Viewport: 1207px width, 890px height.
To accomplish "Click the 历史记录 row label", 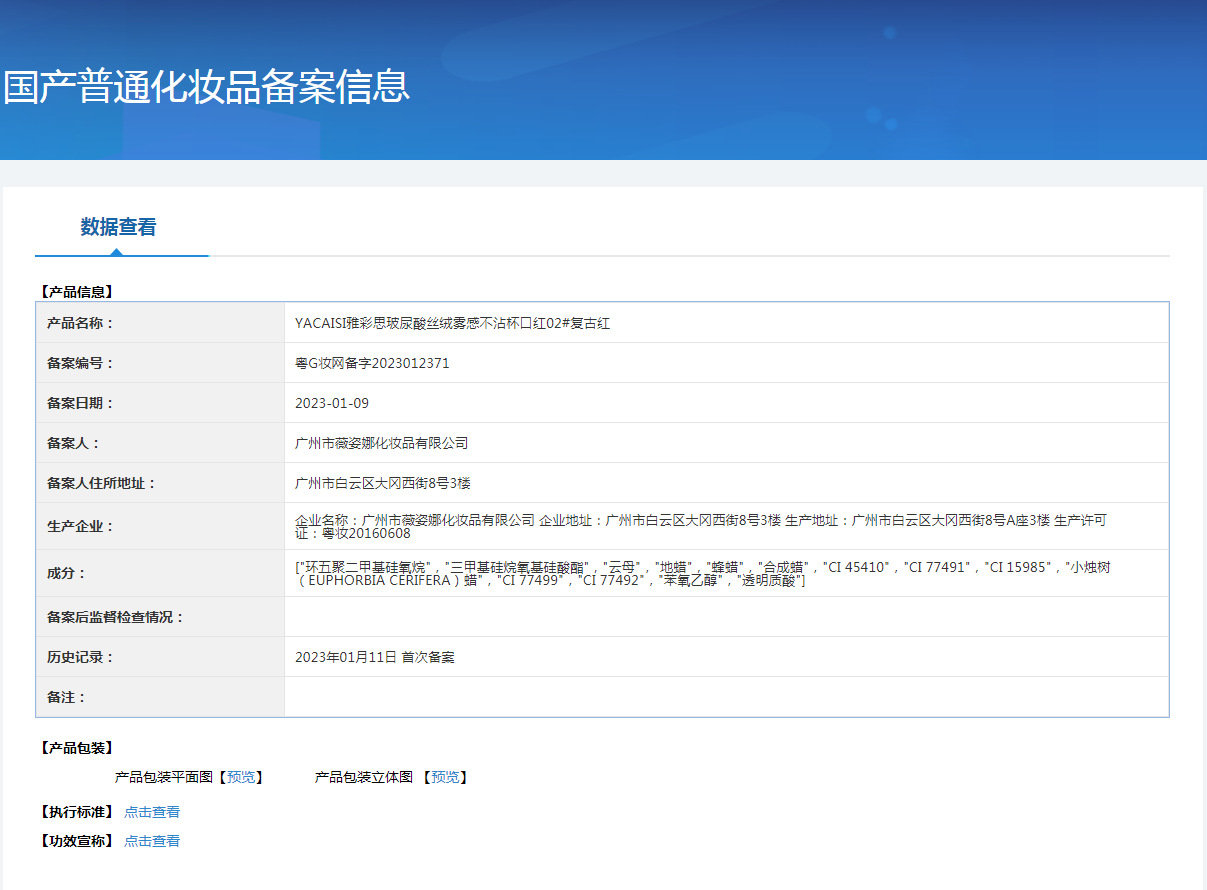I will [81, 657].
